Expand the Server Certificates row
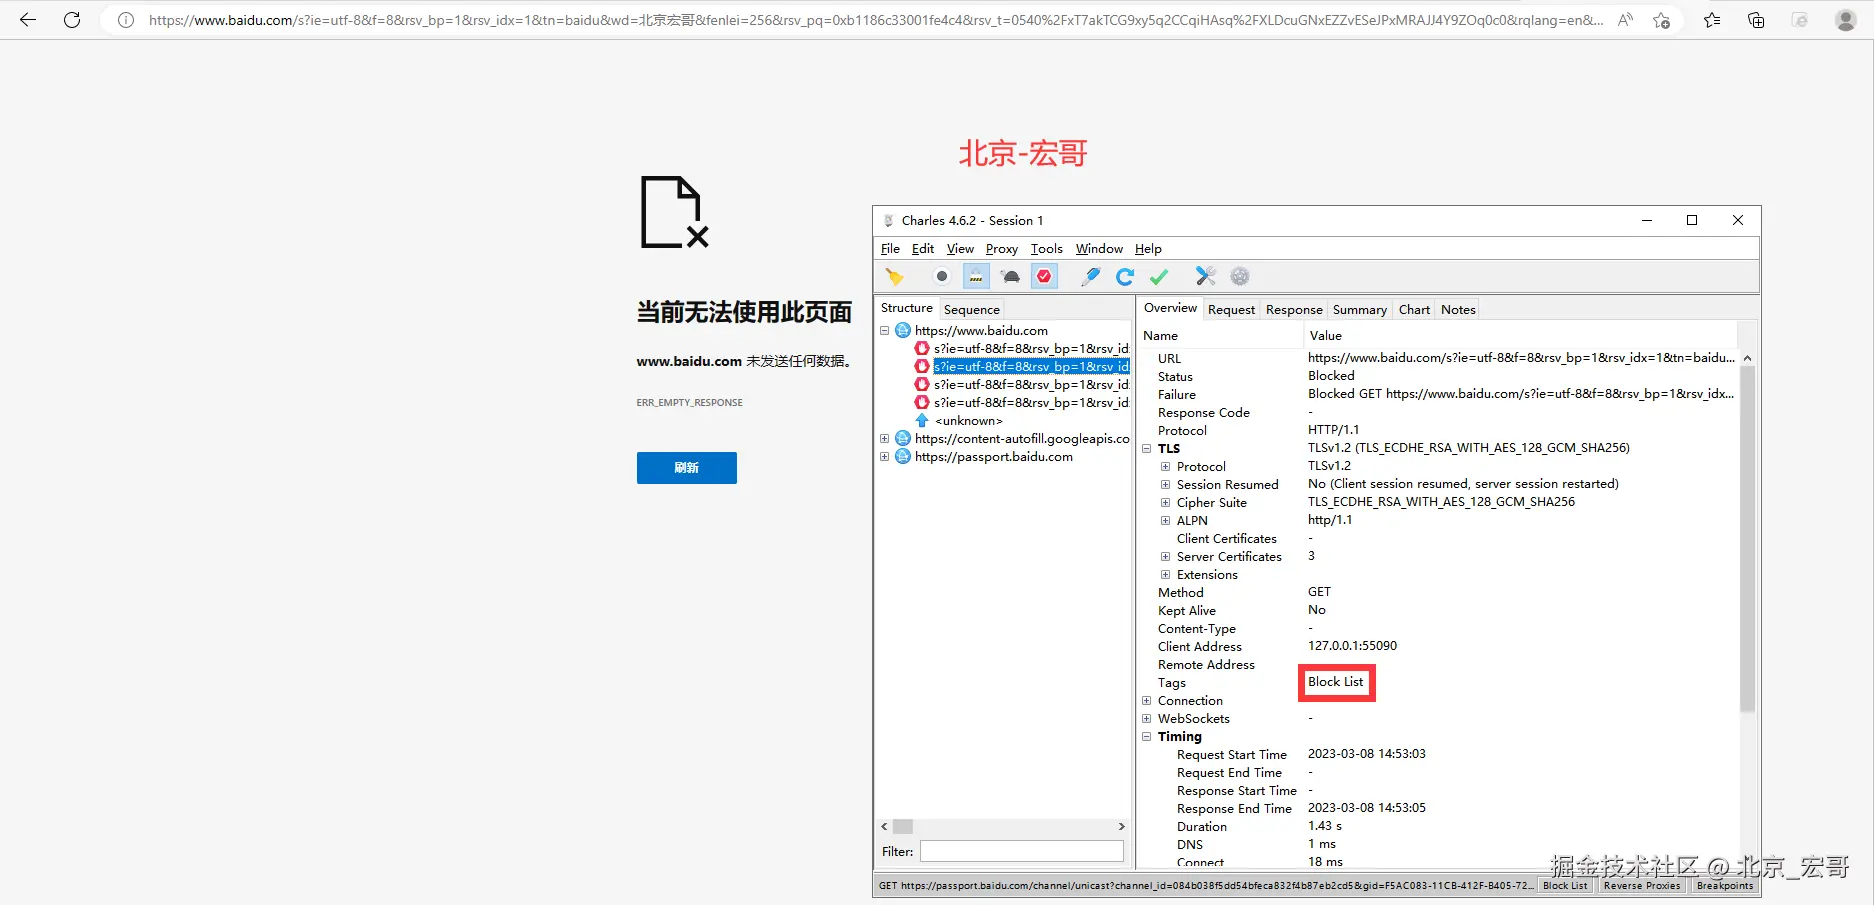 point(1165,557)
